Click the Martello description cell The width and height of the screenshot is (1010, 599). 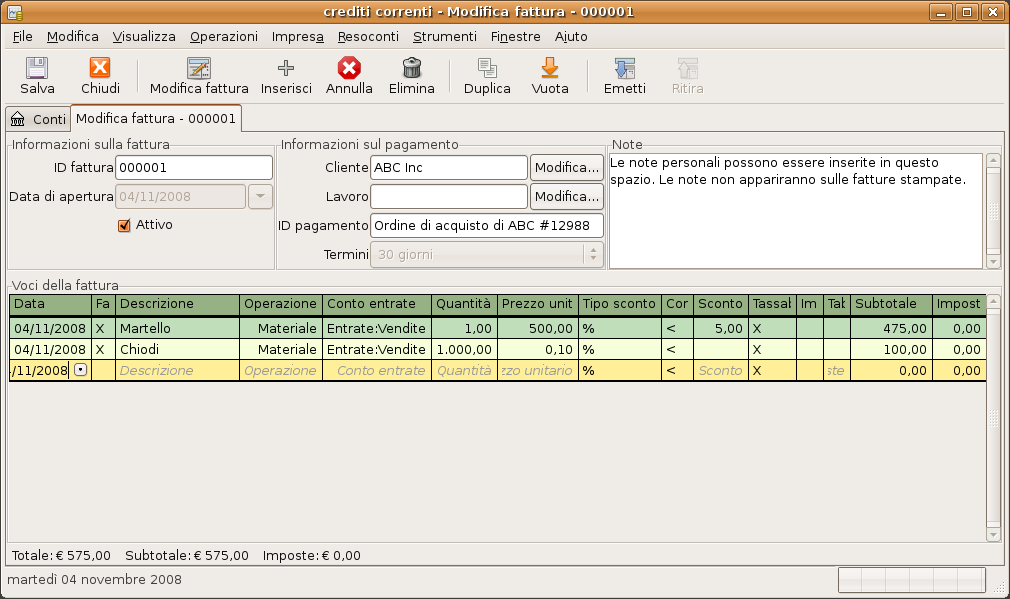[x=177, y=328]
